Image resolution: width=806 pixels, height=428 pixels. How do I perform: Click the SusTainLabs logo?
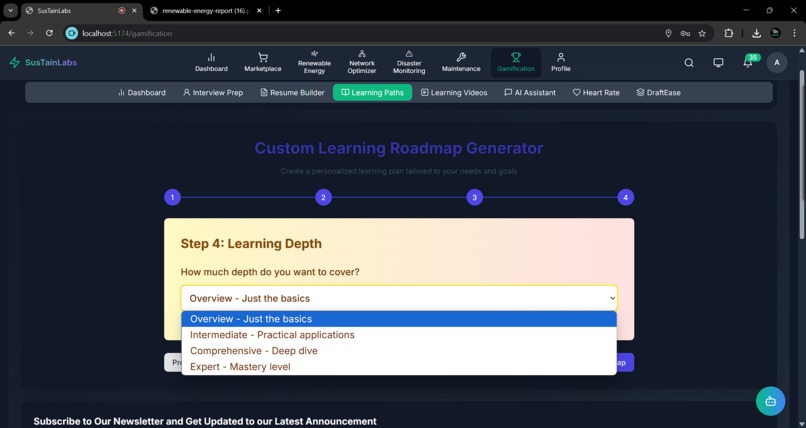[43, 63]
